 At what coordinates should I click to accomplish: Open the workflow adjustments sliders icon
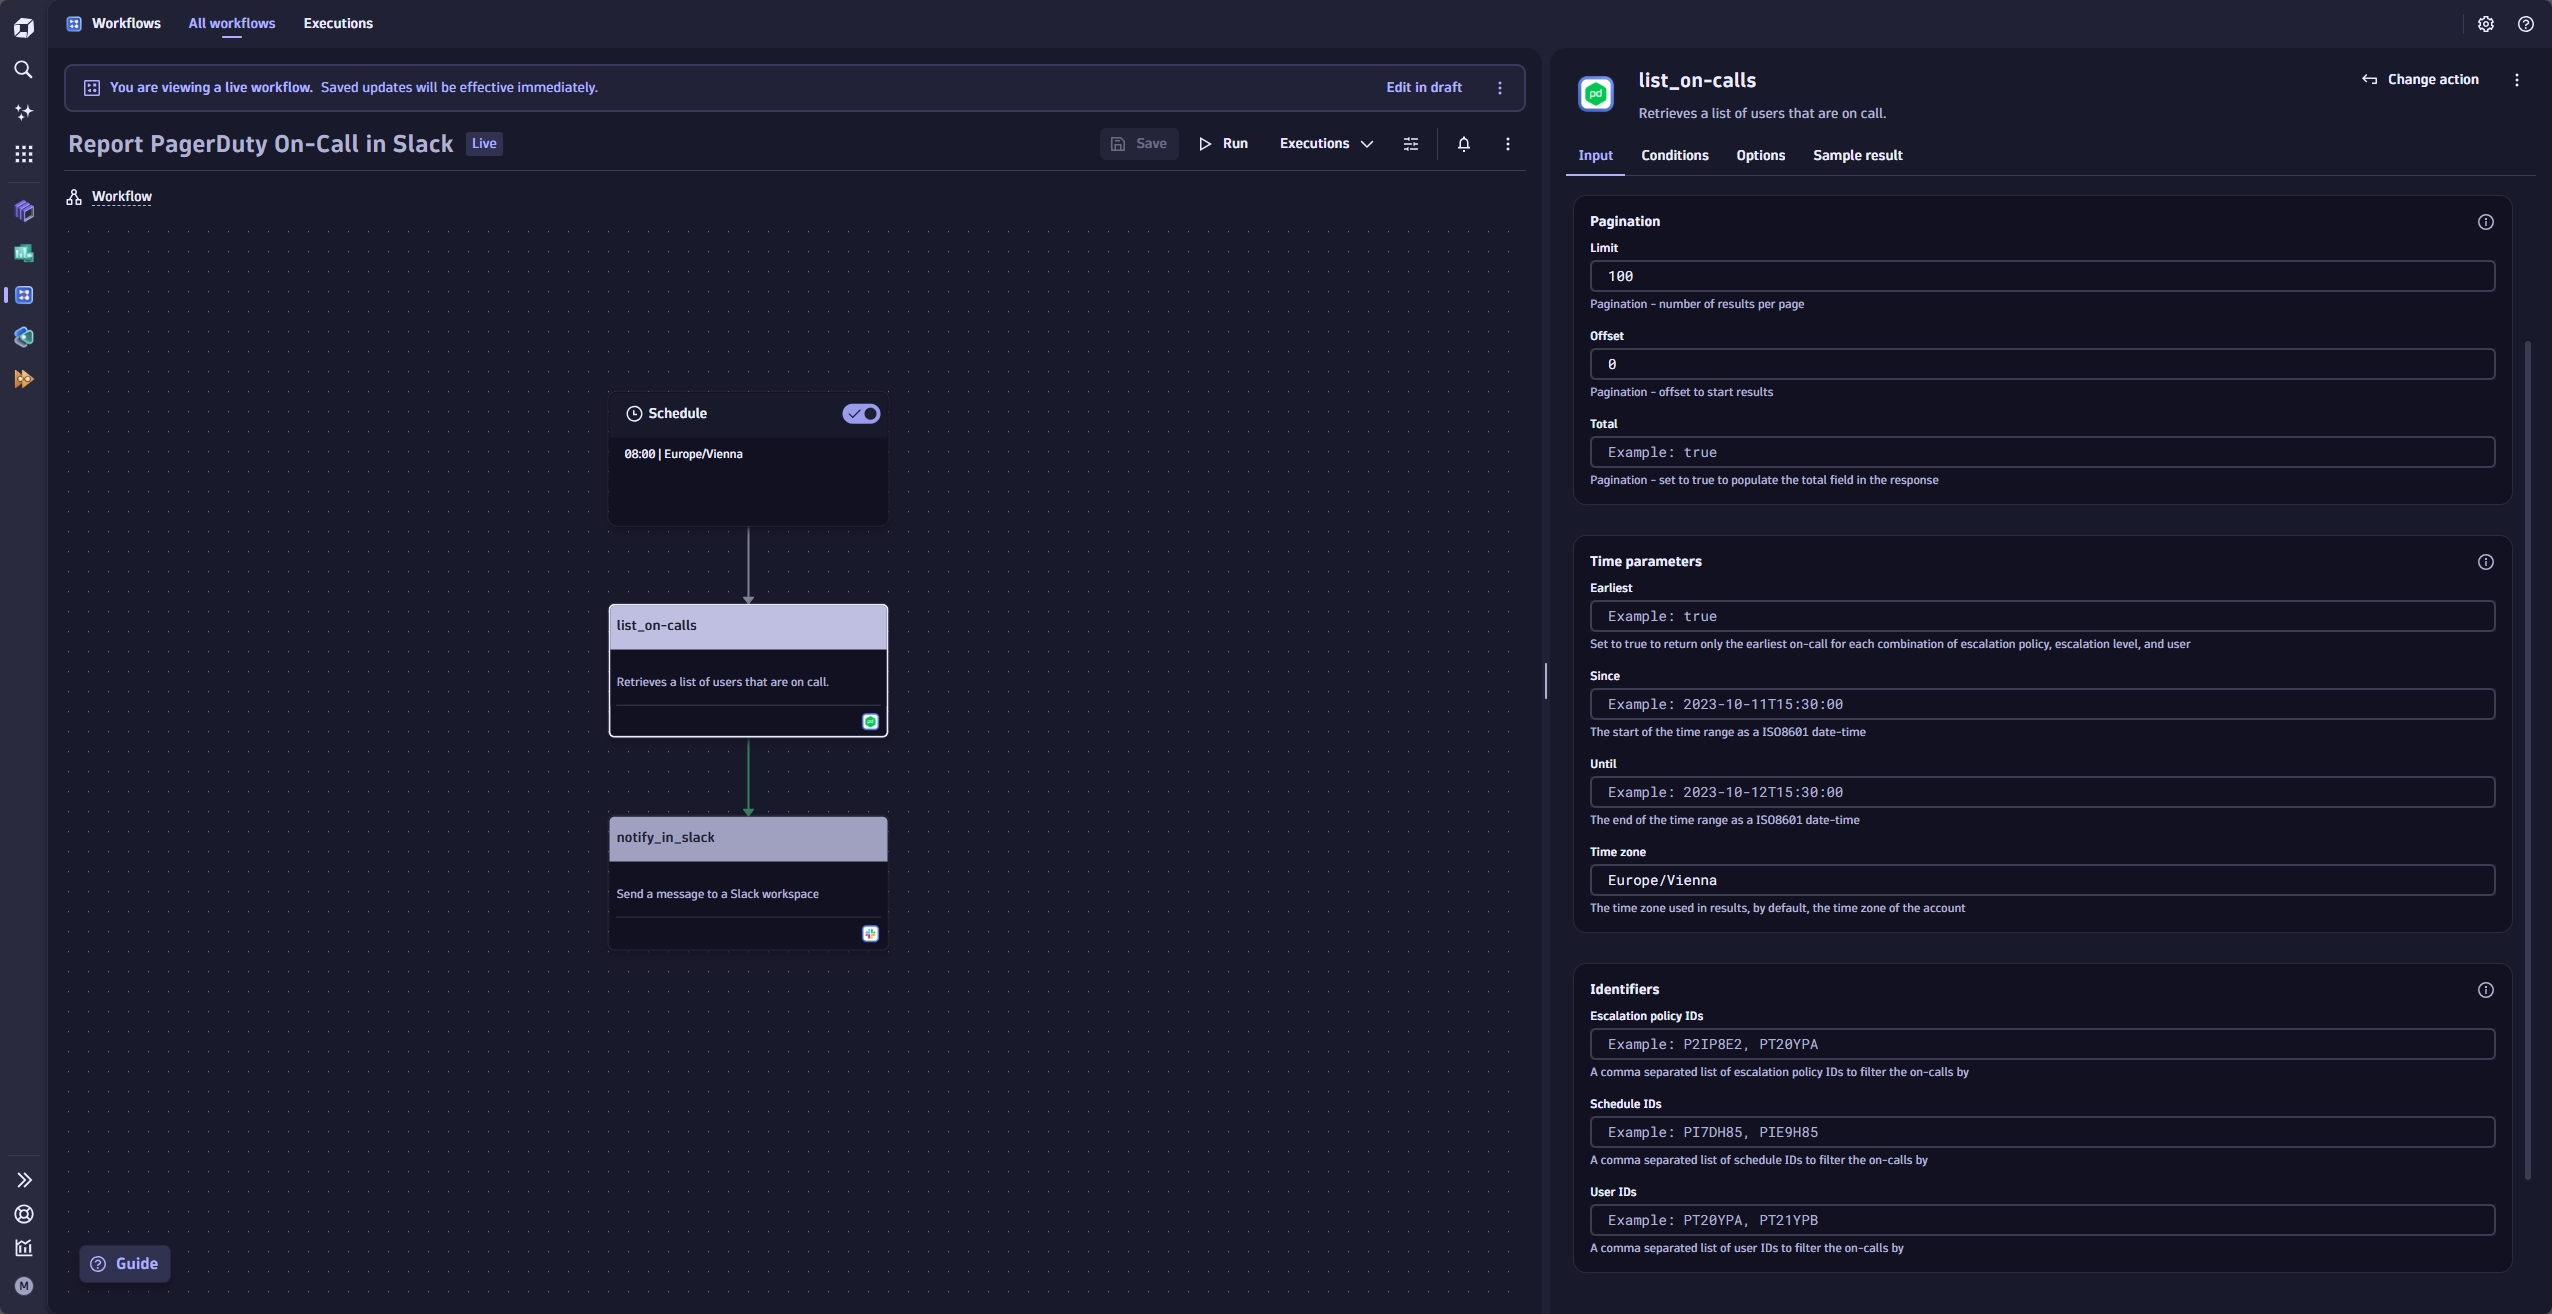coord(1410,143)
